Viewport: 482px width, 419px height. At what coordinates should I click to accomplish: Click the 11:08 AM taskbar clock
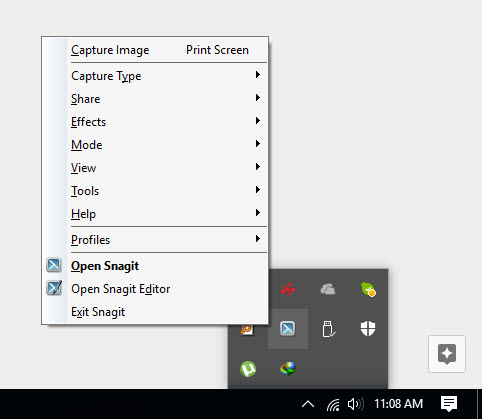click(x=398, y=404)
